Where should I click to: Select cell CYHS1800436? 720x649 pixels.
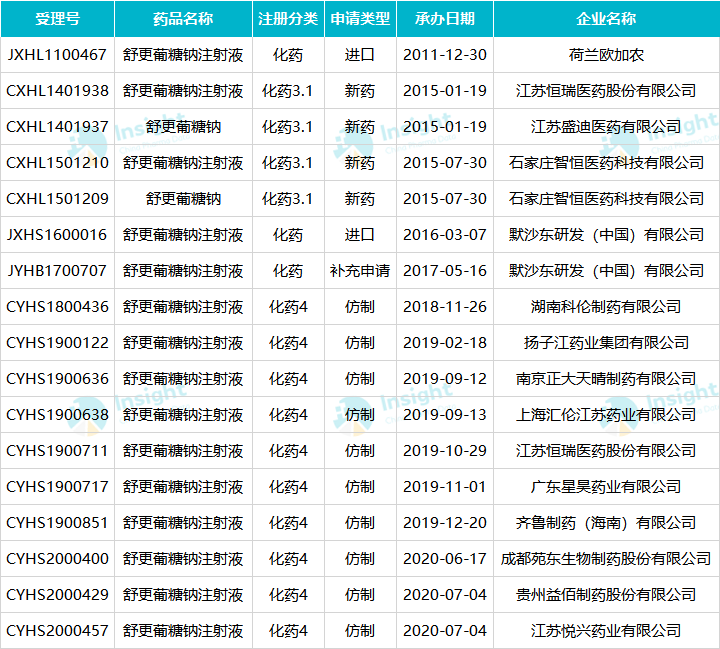tap(57, 307)
